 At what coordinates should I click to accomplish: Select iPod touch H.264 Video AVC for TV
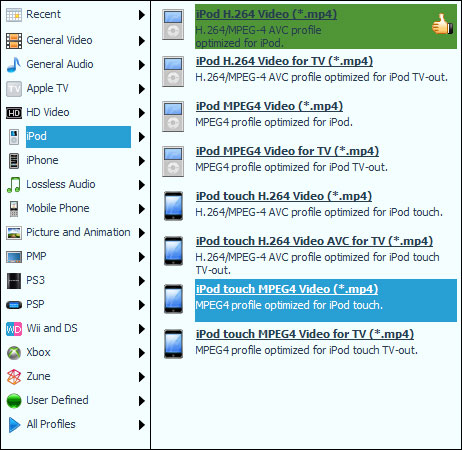coord(314,241)
